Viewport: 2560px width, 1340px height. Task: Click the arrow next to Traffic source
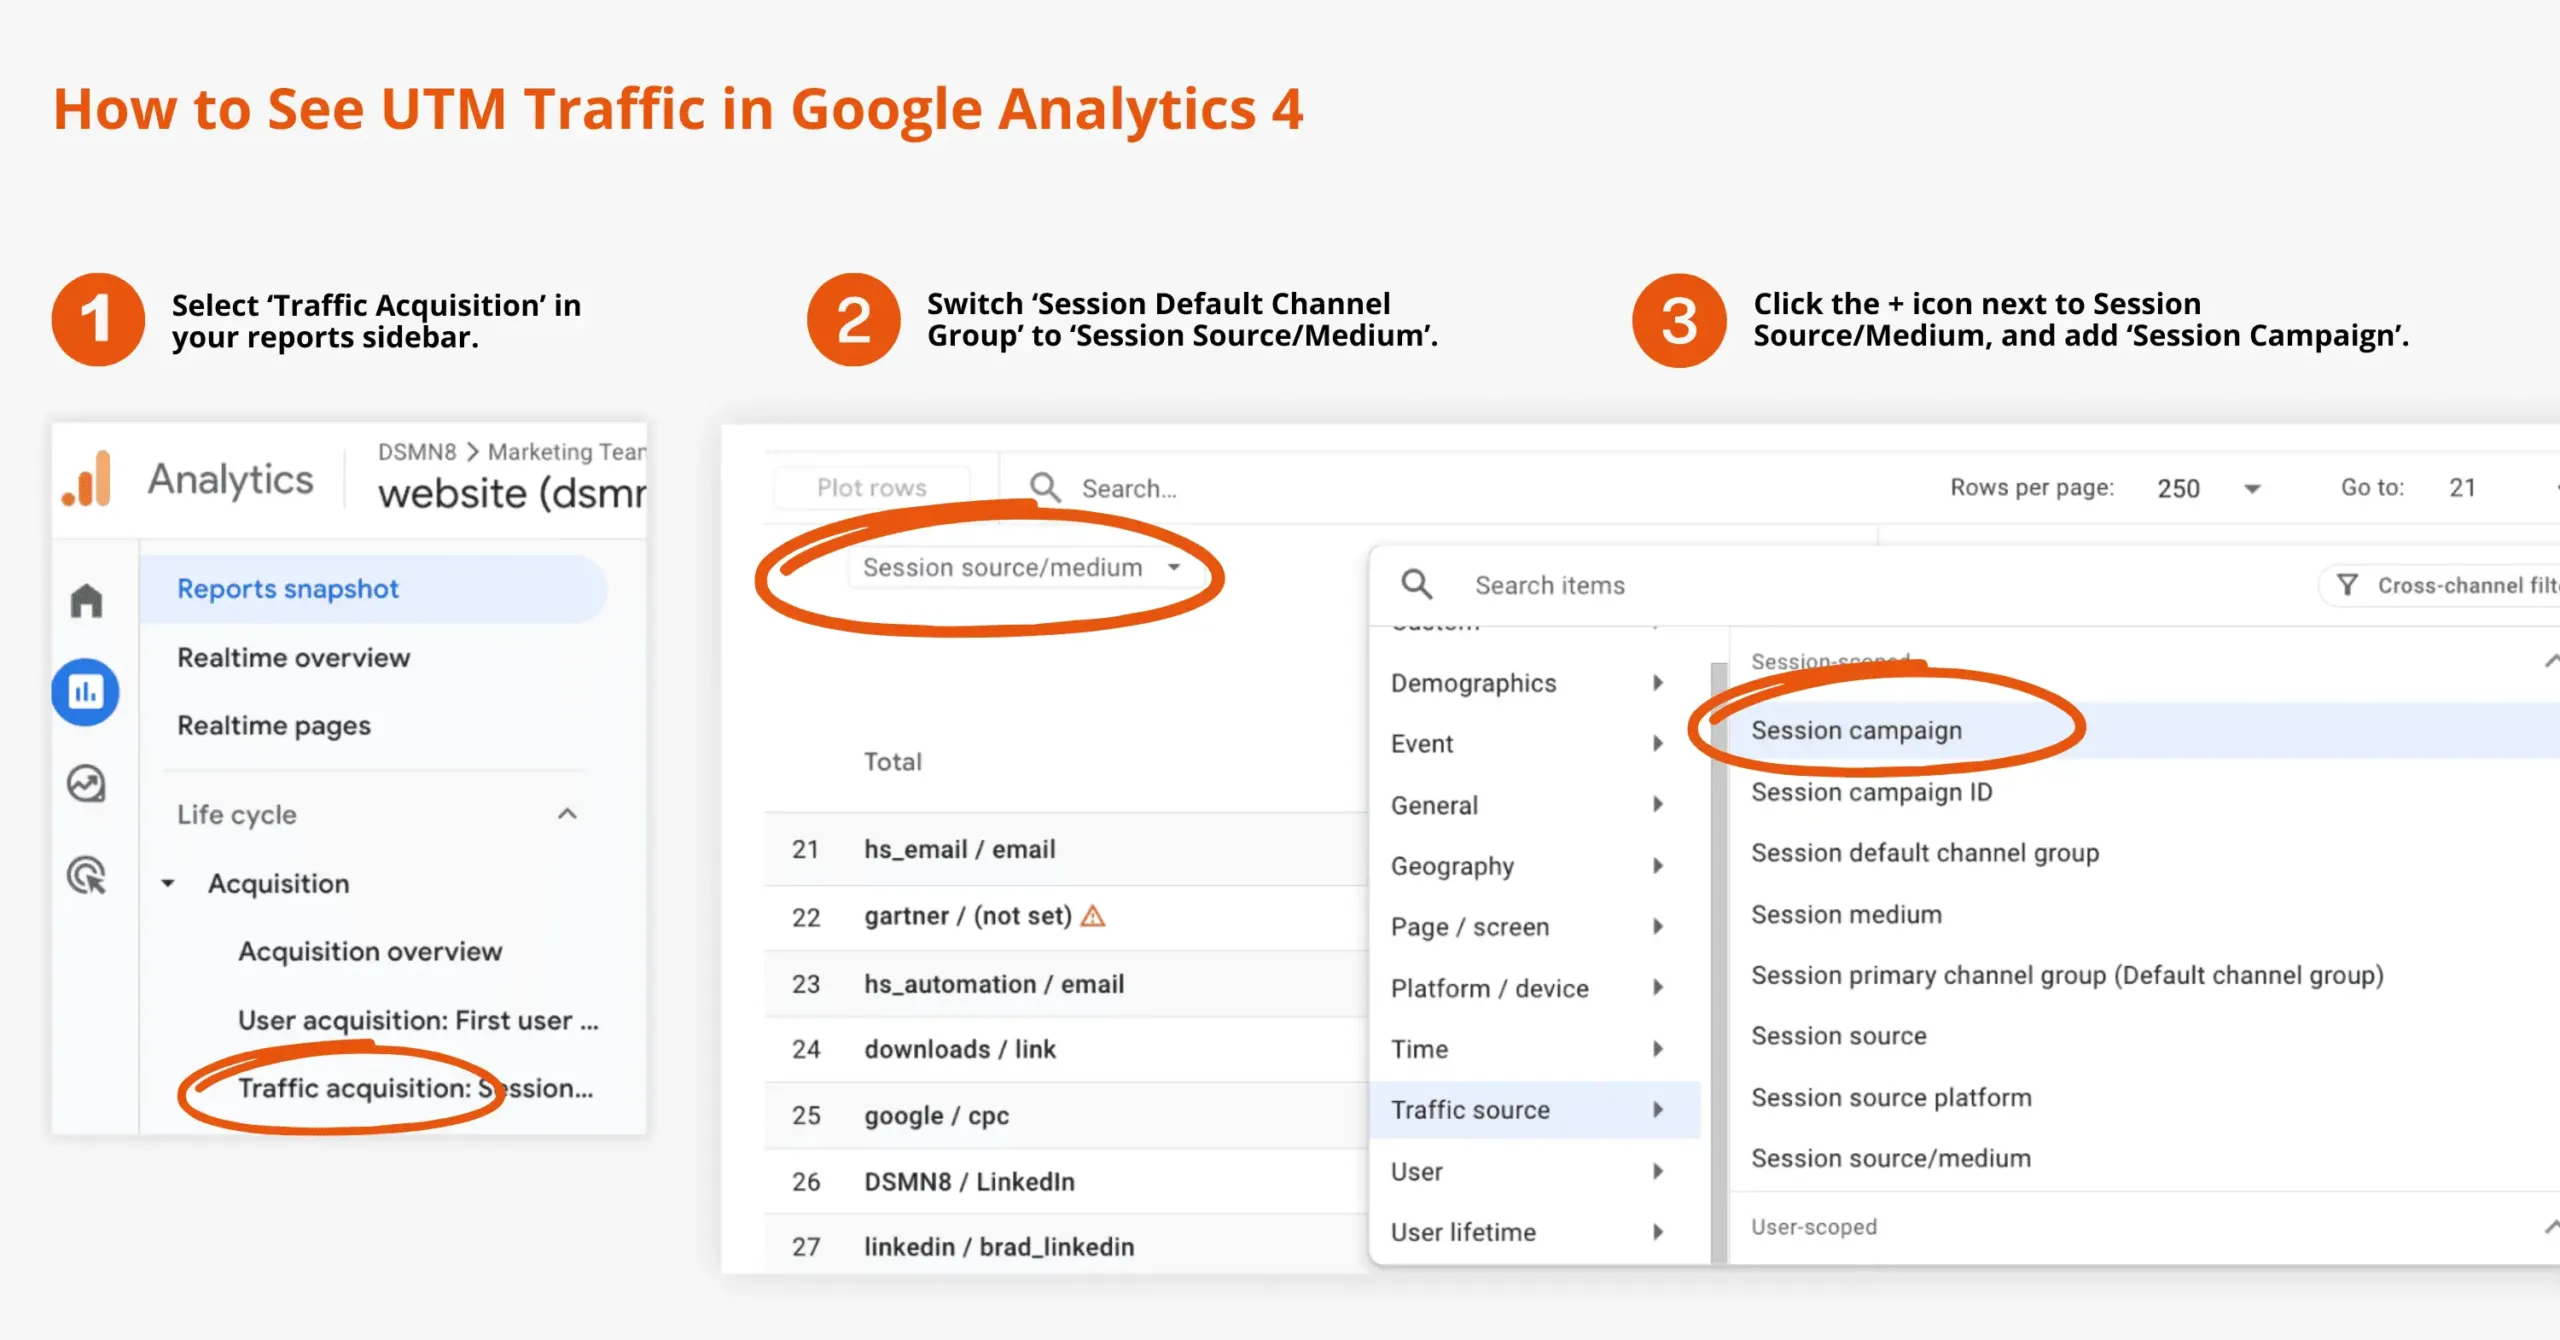1658,1110
